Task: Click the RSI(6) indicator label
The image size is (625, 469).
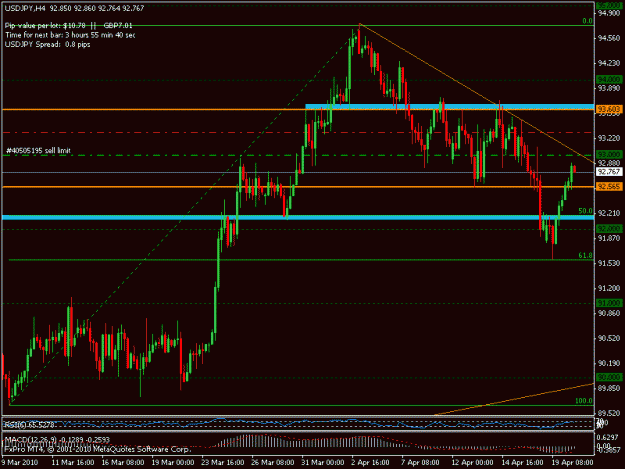Action: coord(29,425)
